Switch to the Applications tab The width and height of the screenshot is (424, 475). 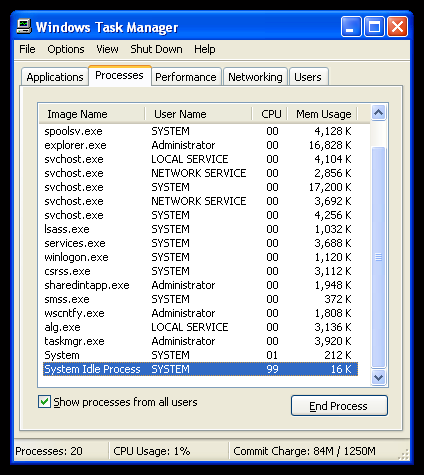point(55,77)
